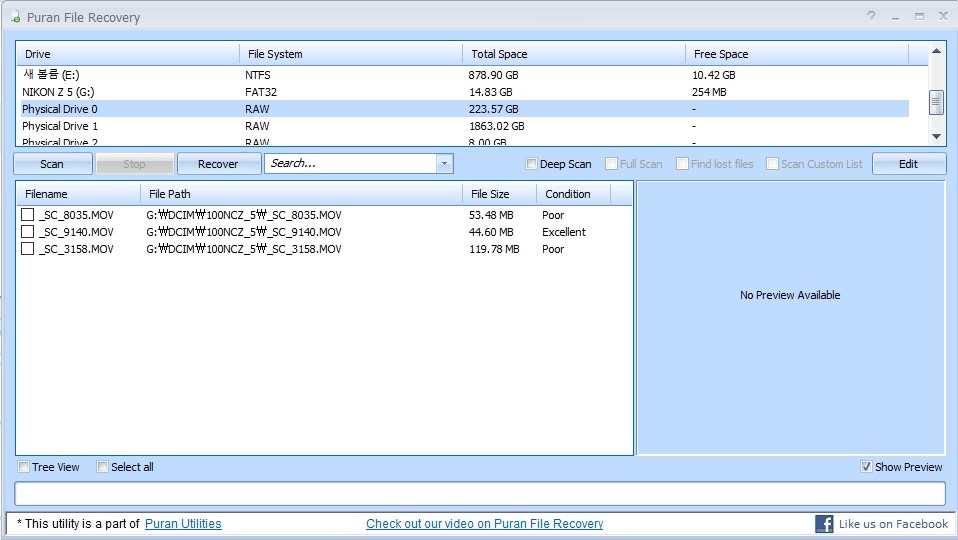
Task: Click Like us on Facebook text
Action: pyautogui.click(x=893, y=524)
